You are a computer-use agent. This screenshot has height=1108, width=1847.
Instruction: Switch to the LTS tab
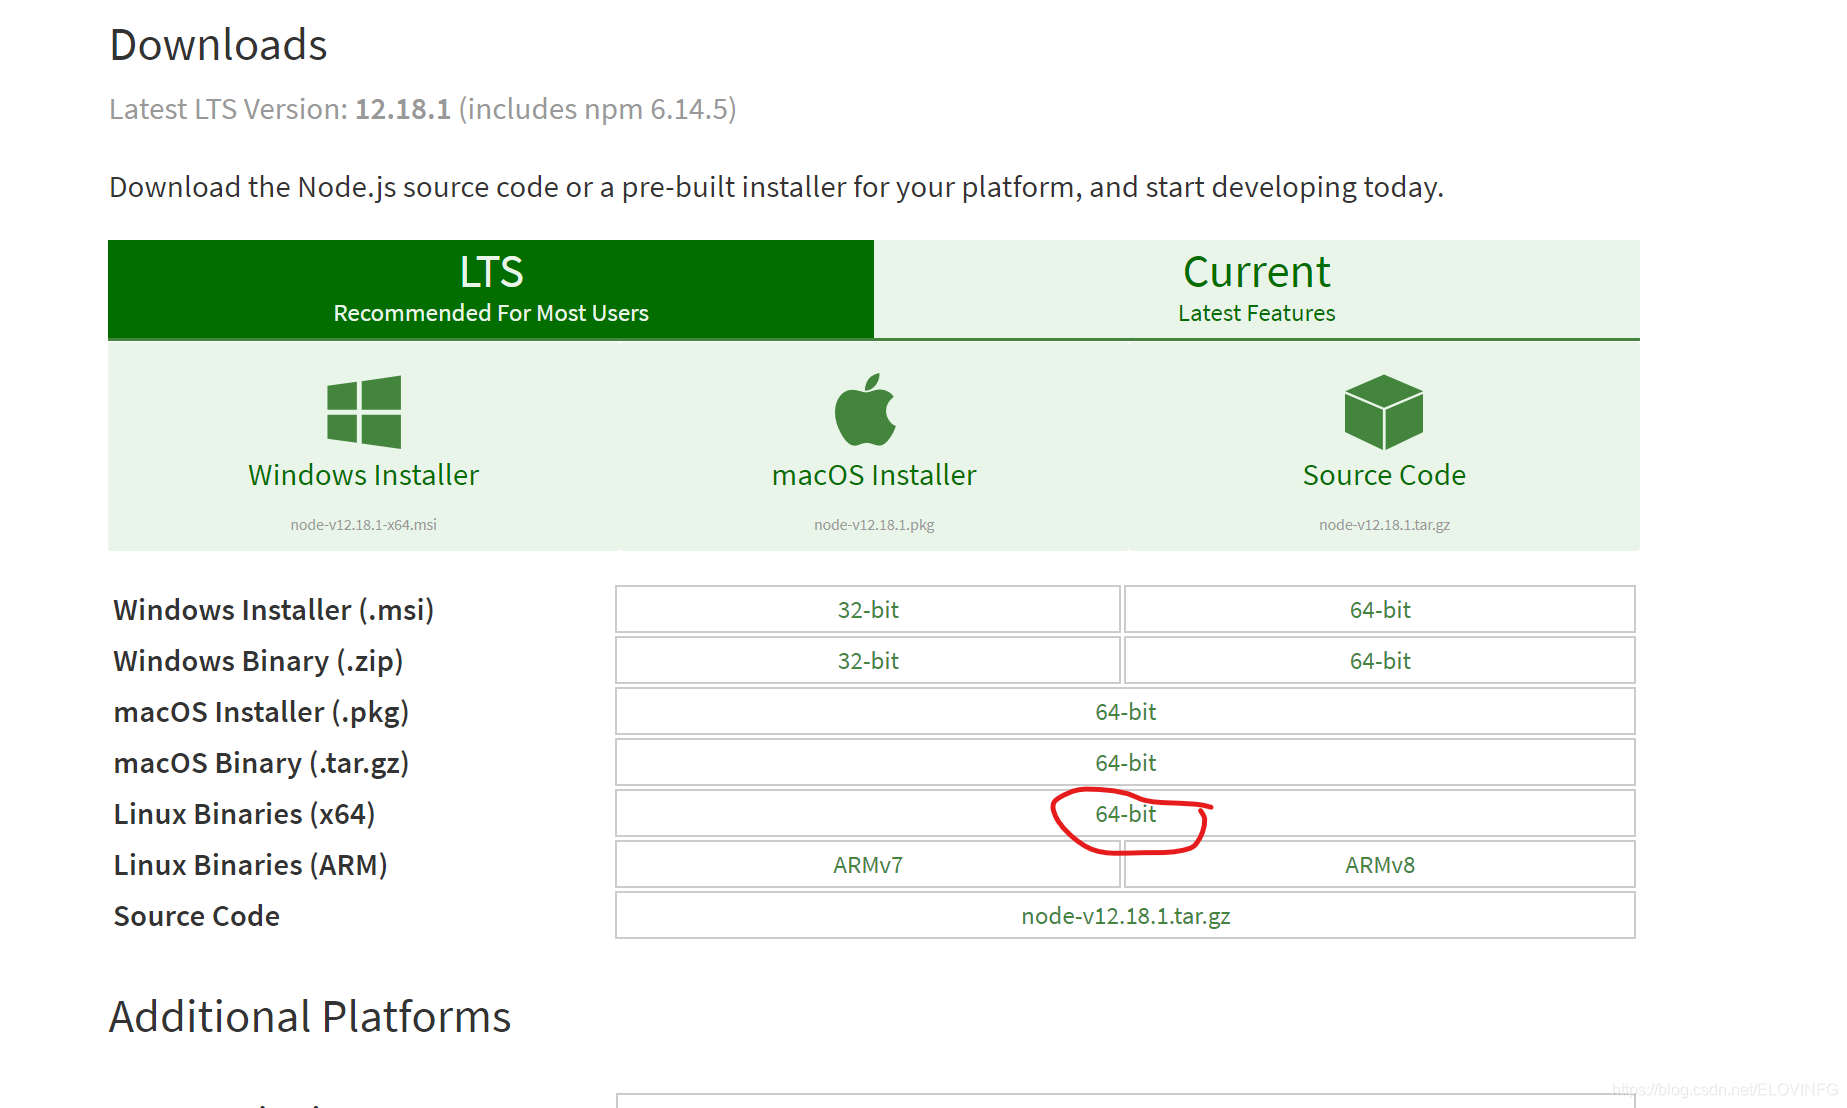point(491,289)
